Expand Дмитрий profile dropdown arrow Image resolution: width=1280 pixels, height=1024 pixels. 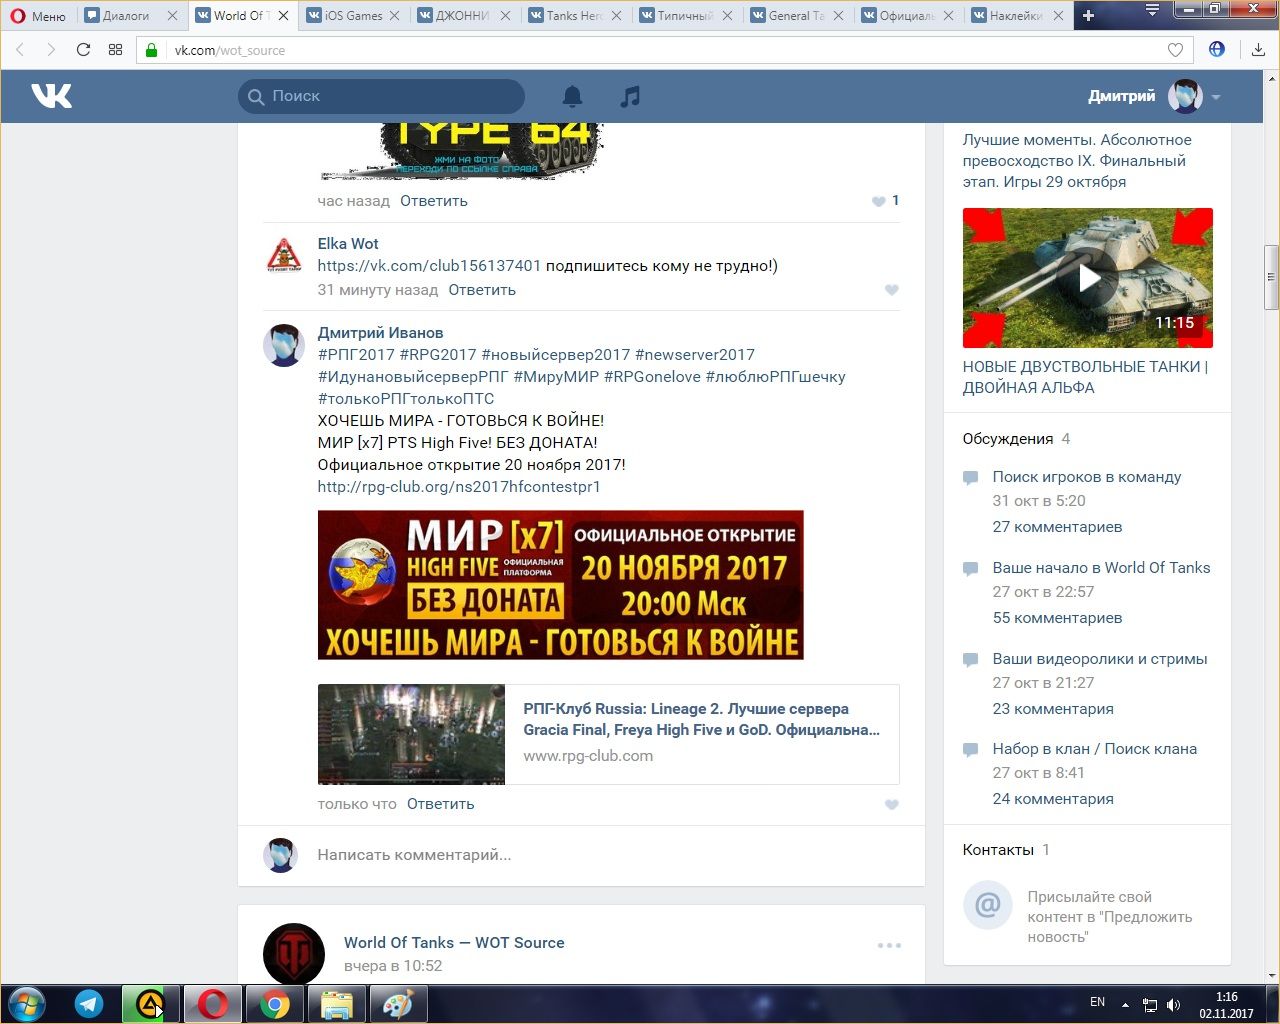1216,97
